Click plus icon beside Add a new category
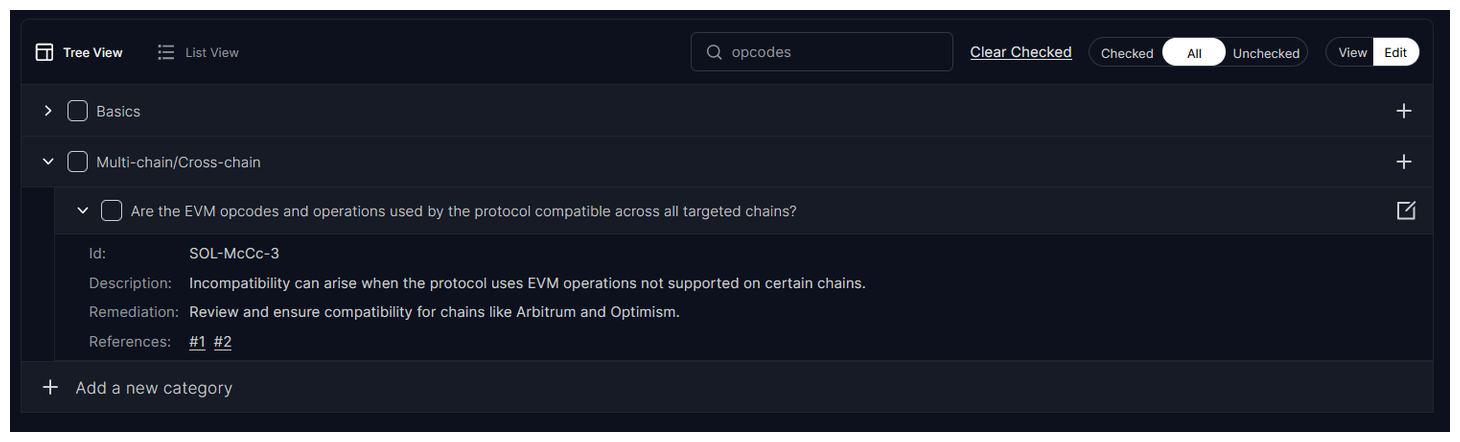This screenshot has width=1460, height=442. coord(50,387)
